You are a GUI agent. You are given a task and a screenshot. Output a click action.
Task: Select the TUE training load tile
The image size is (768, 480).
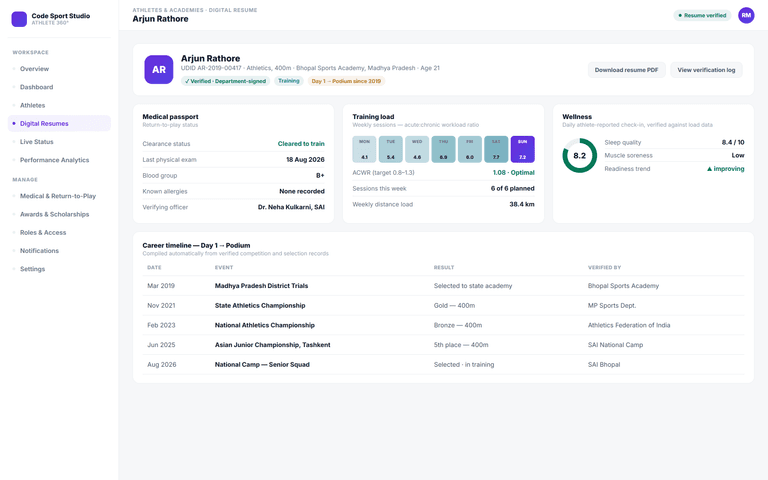pos(391,149)
